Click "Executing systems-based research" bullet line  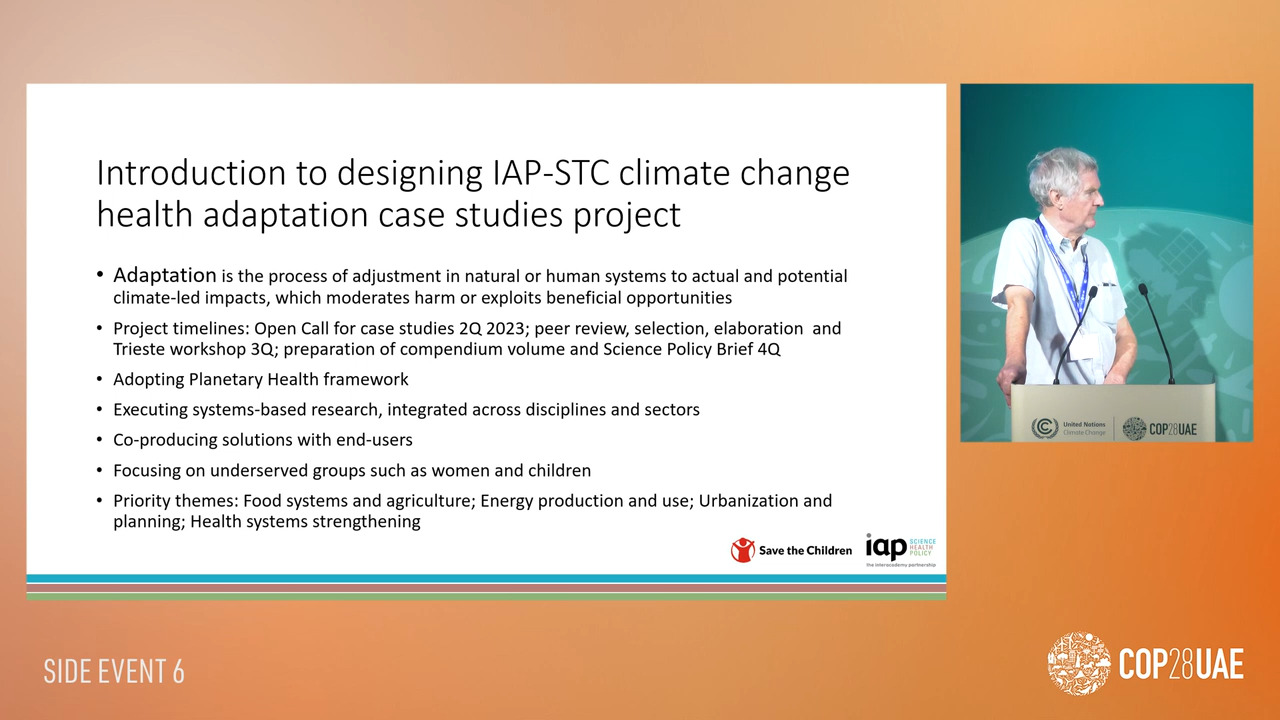click(406, 410)
